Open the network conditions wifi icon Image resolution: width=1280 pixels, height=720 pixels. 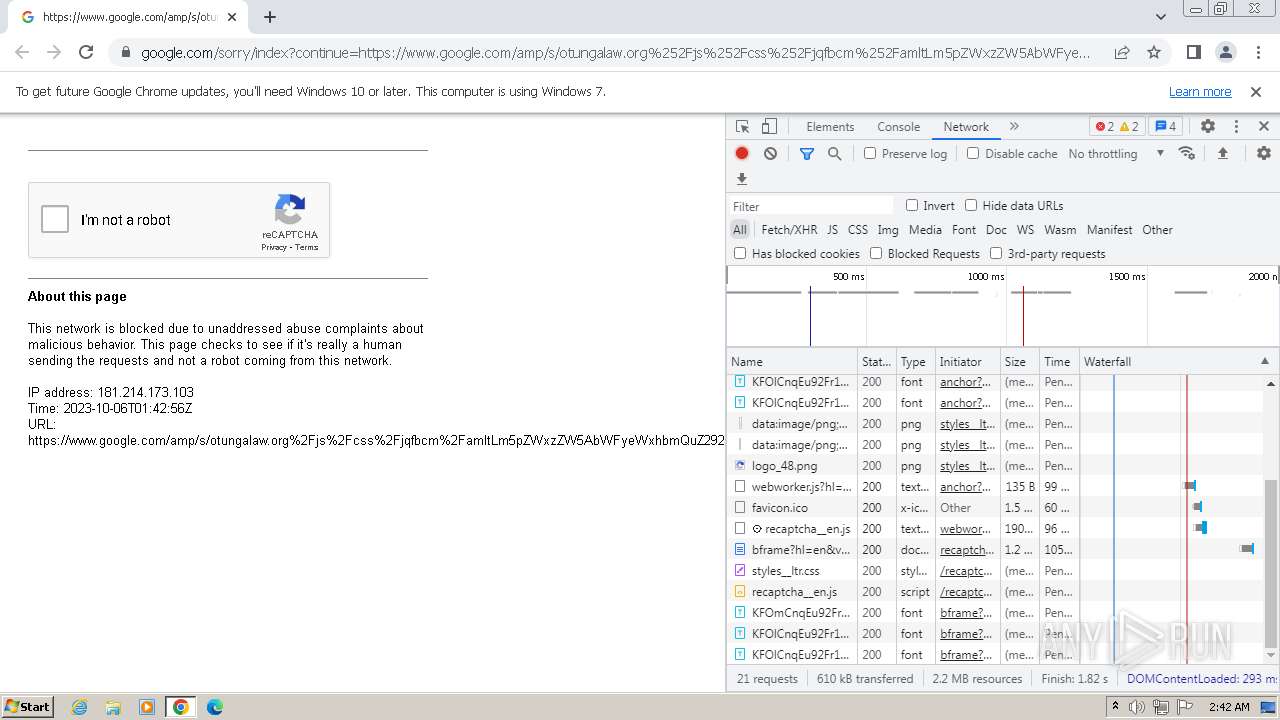pyautogui.click(x=1187, y=153)
